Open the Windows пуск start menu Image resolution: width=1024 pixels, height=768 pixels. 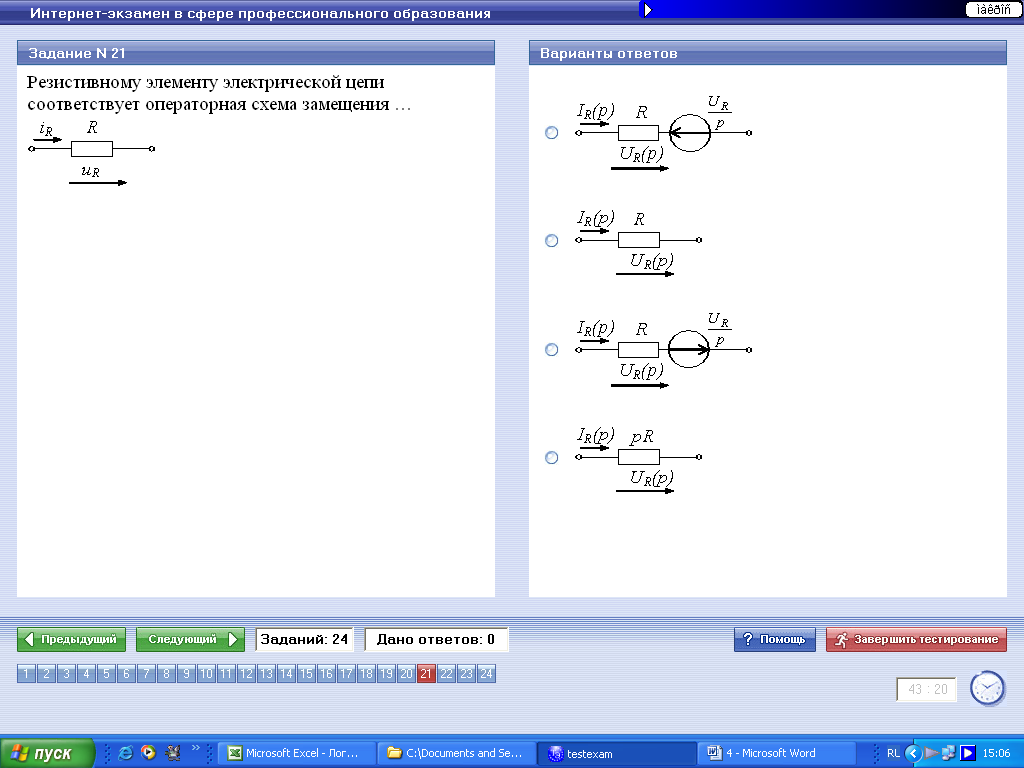point(48,753)
